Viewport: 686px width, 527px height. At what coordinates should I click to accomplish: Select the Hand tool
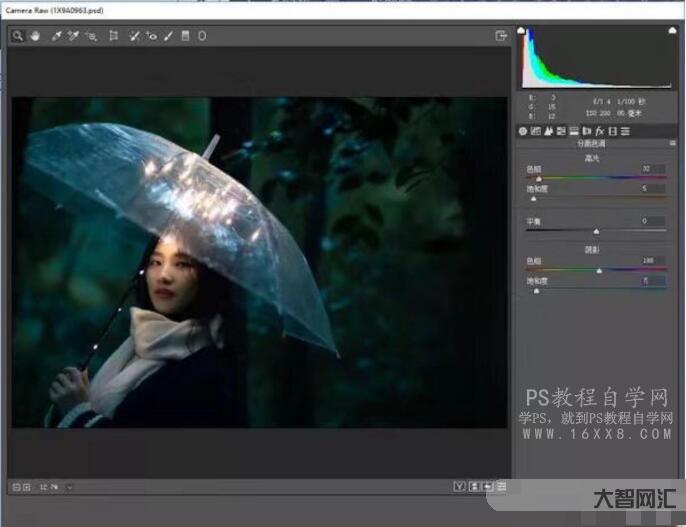(35, 36)
